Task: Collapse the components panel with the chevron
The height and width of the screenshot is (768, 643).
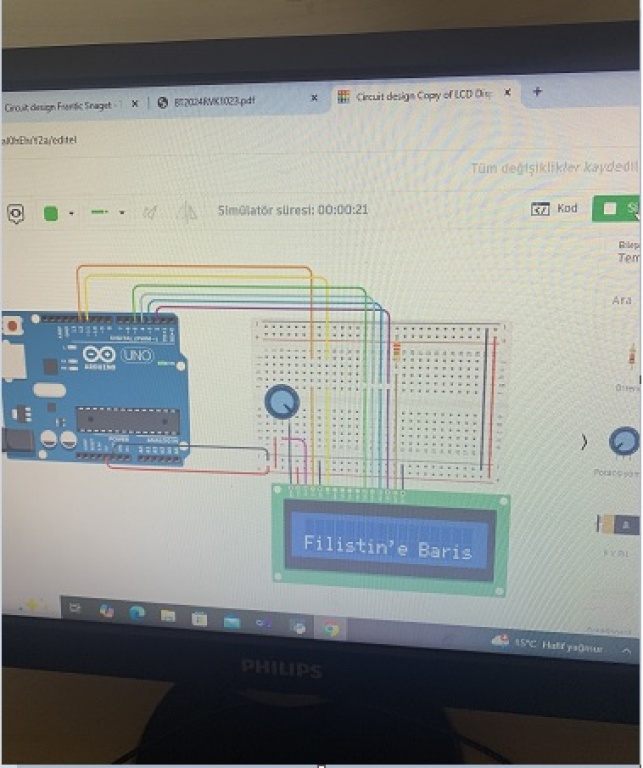Action: click(x=584, y=441)
